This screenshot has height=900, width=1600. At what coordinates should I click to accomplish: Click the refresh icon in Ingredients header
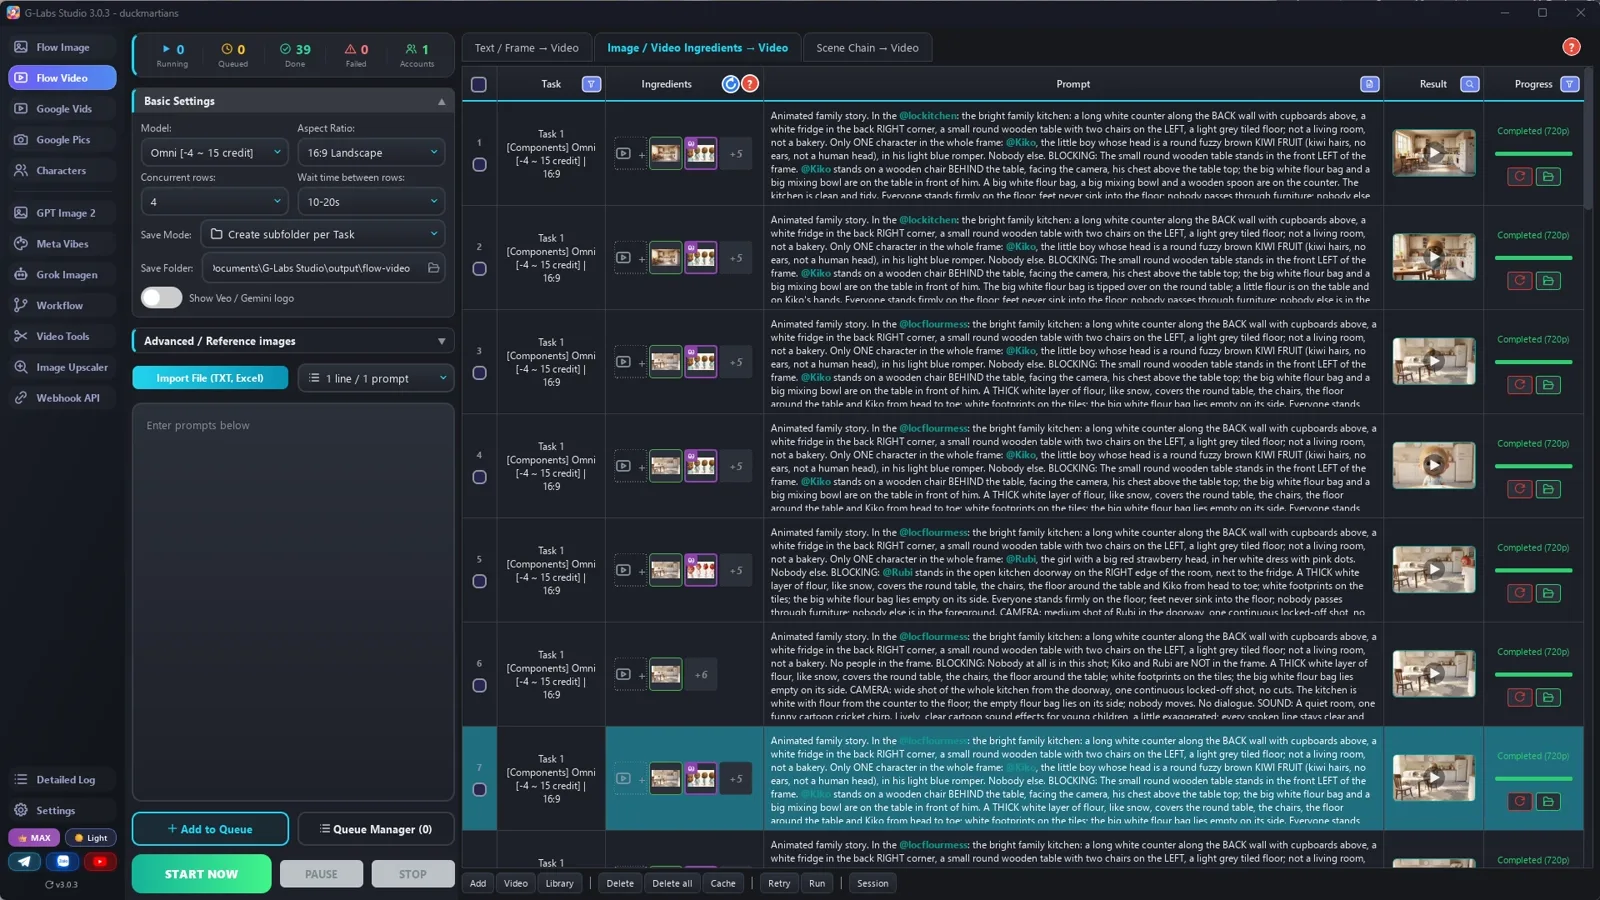731,84
